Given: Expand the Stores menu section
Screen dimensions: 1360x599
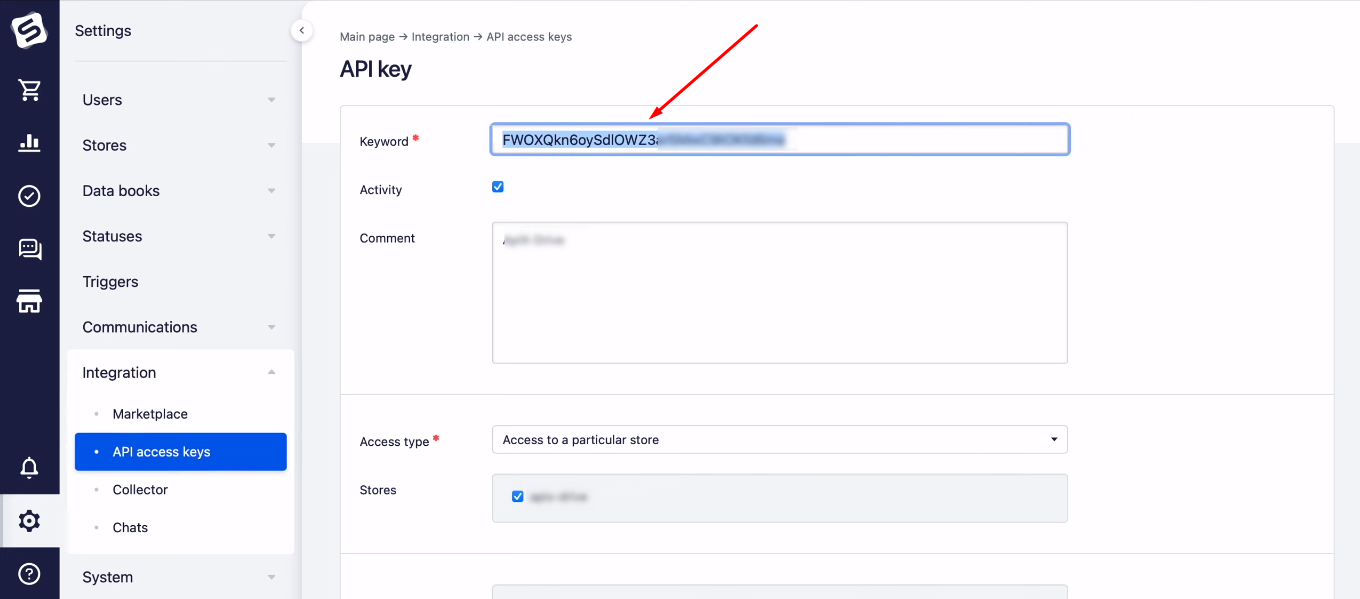Looking at the screenshot, I should [180, 146].
